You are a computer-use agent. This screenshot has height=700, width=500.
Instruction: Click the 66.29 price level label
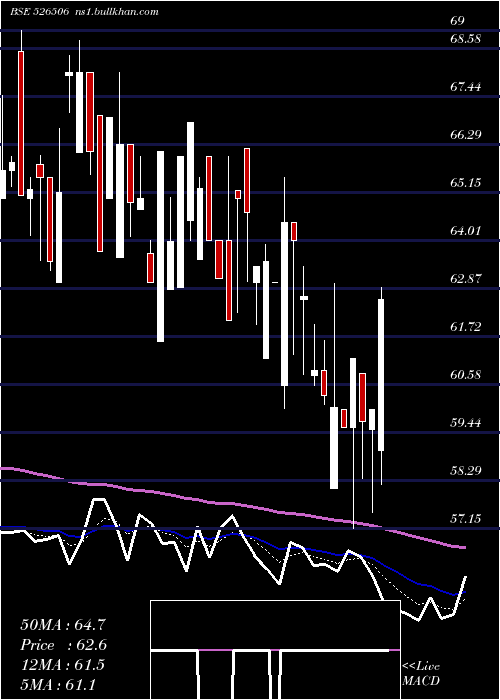pyautogui.click(x=466, y=134)
